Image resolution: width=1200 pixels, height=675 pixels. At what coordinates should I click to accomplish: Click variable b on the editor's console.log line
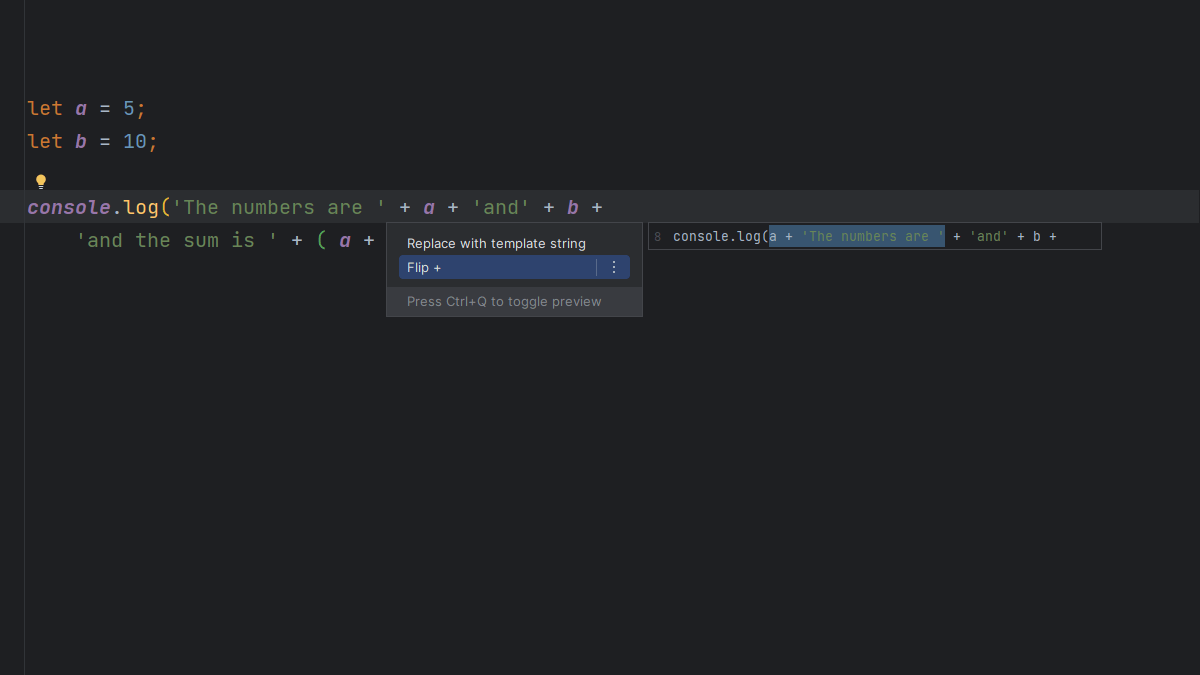573,208
